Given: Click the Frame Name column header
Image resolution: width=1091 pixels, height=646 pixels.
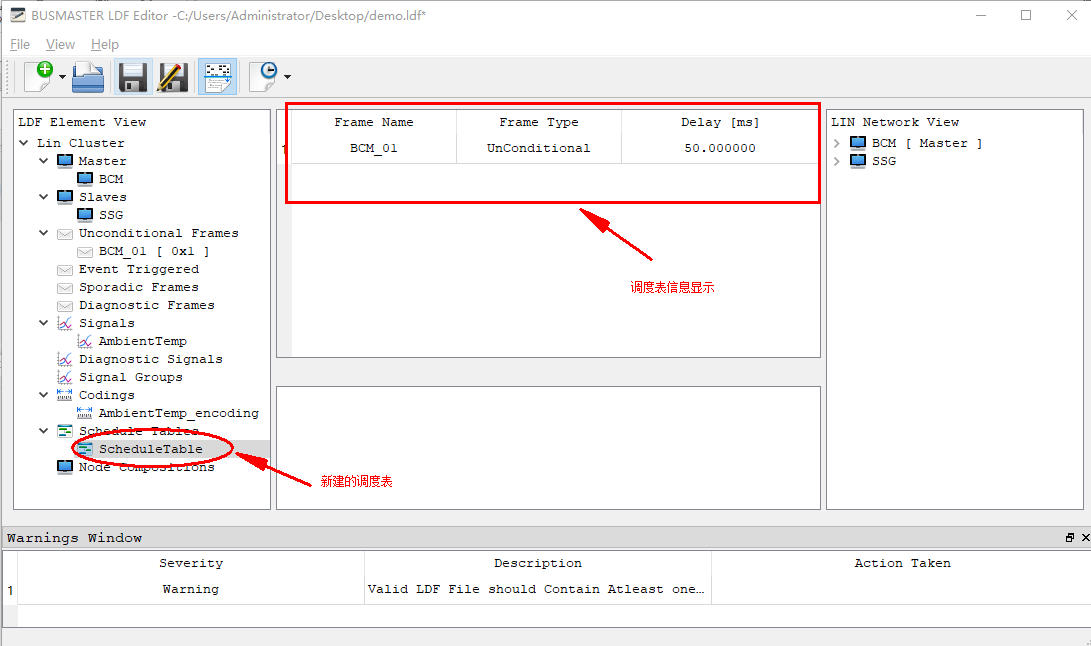Looking at the screenshot, I should pyautogui.click(x=374, y=122).
